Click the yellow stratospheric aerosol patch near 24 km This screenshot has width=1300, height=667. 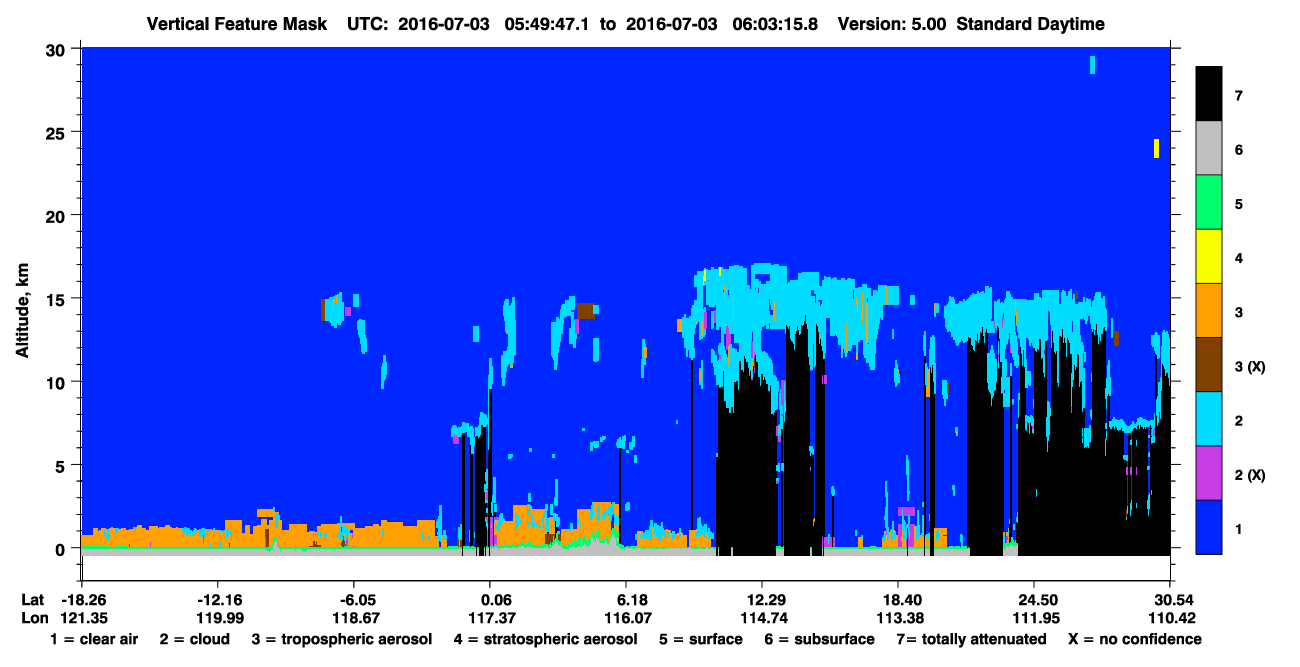1156,148
